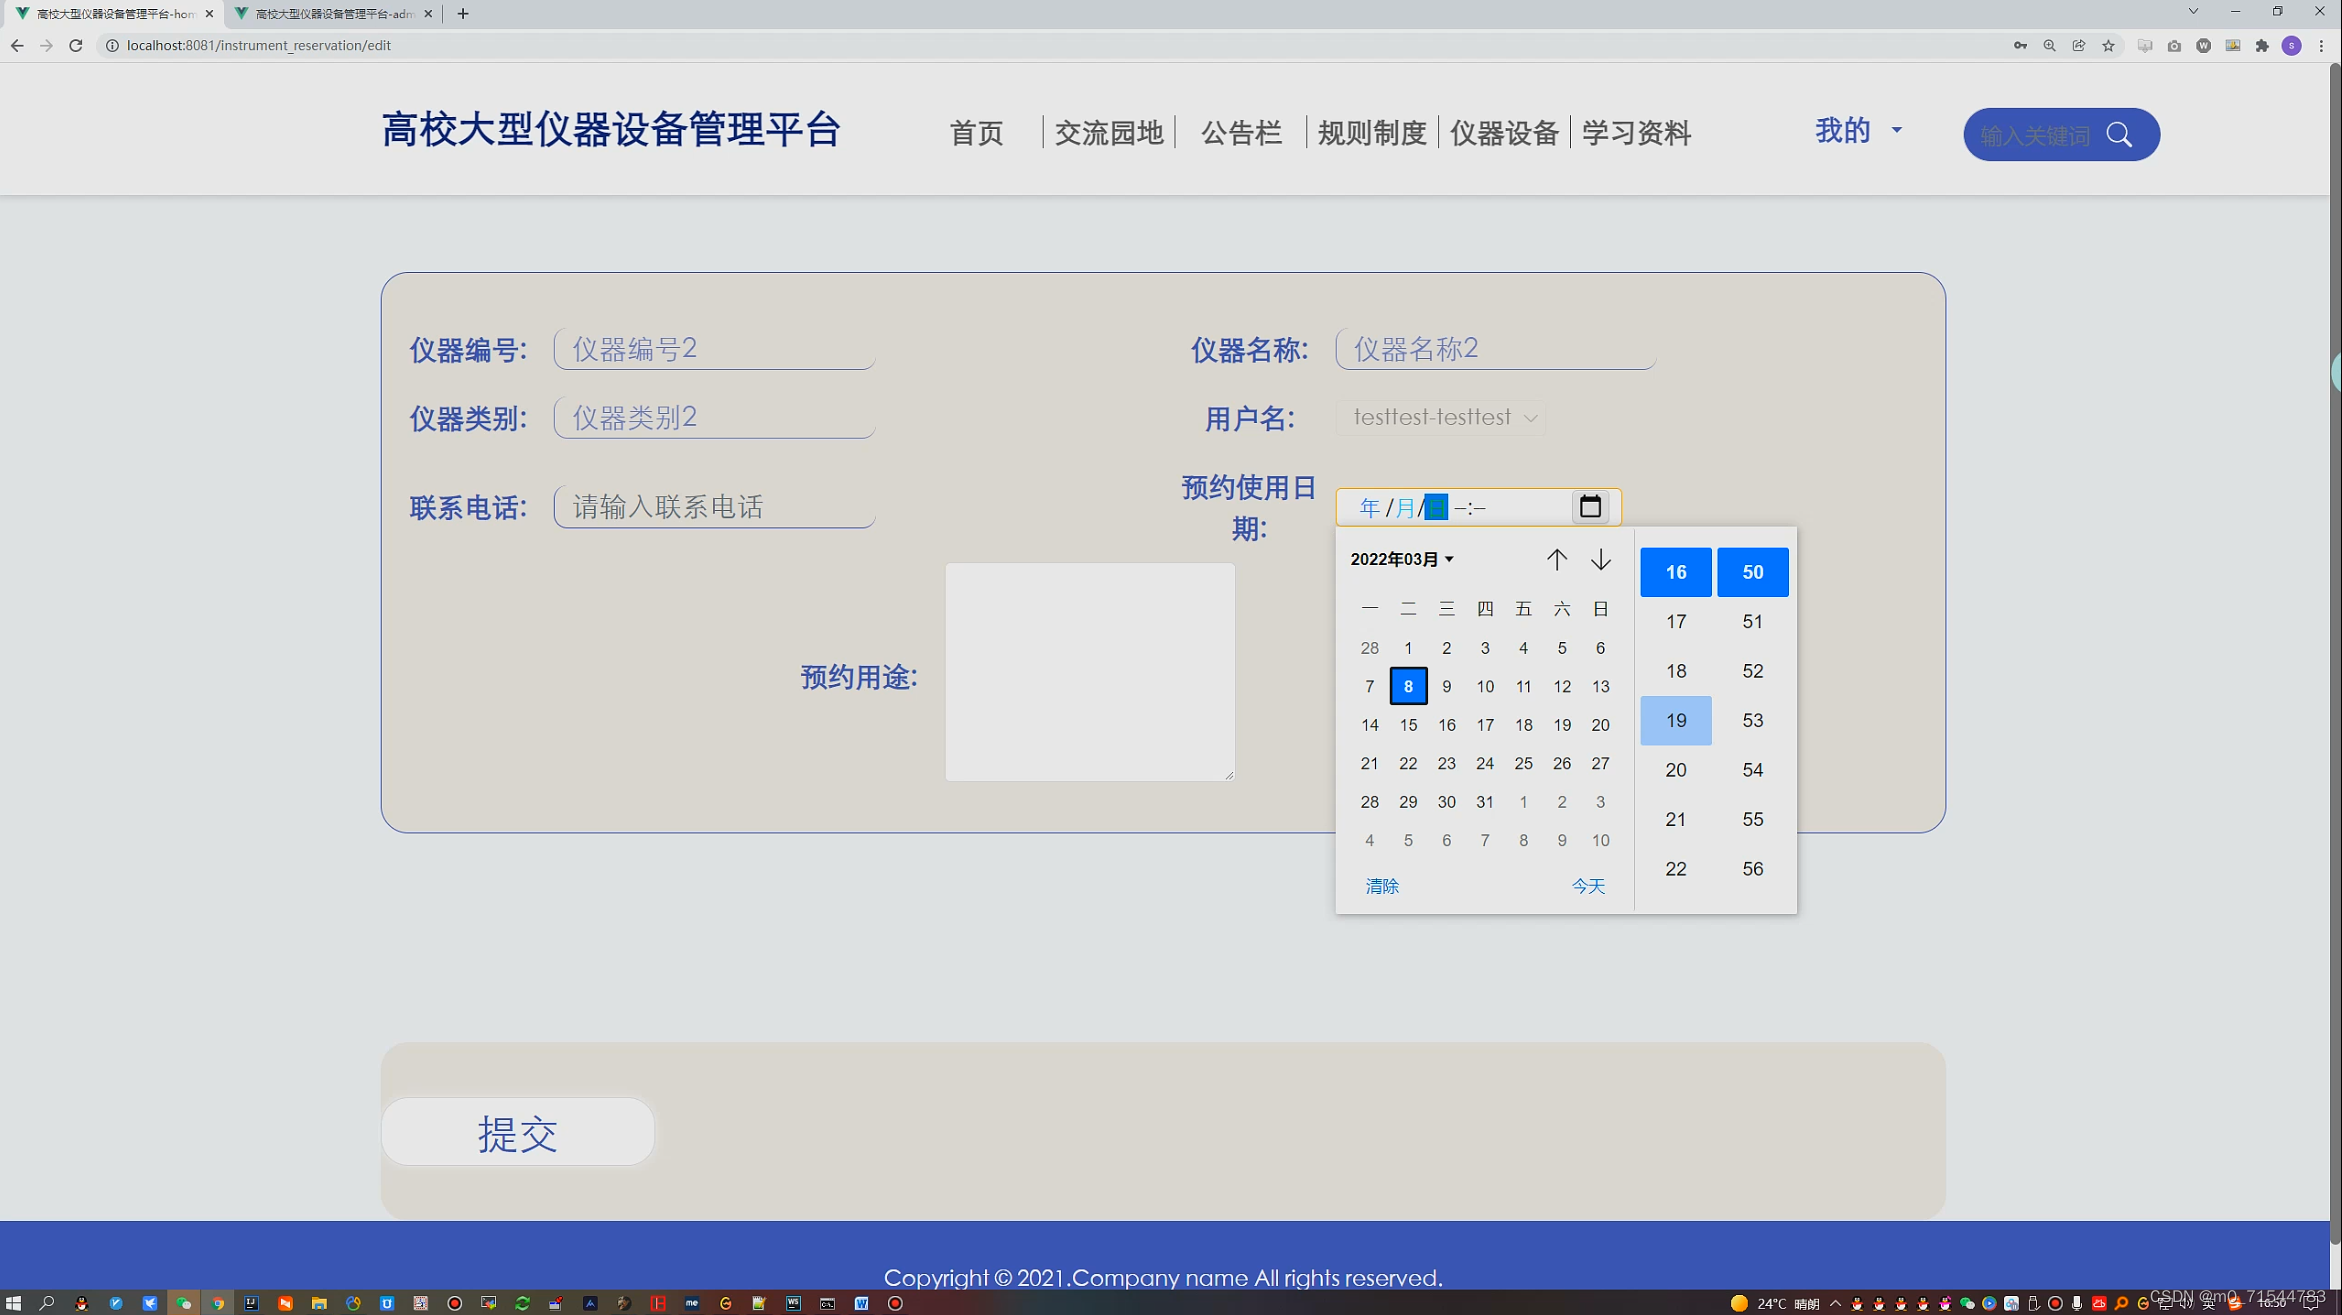Image resolution: width=2342 pixels, height=1315 pixels.
Task: Go to previous month with up arrow
Action: pyautogui.click(x=1556, y=559)
